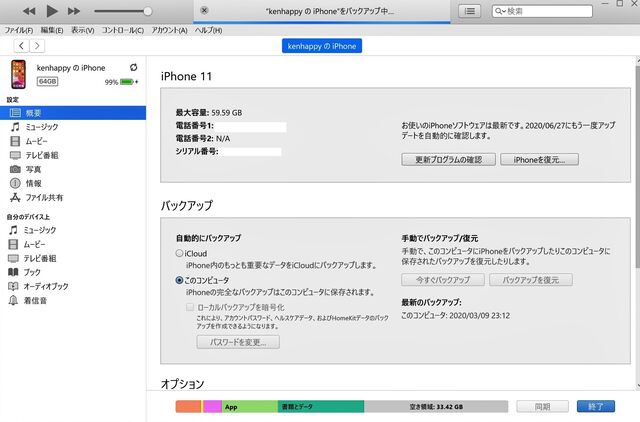Screen dimensions: 640x422
Task: Go back with the left chevron
Action: pos(21,46)
